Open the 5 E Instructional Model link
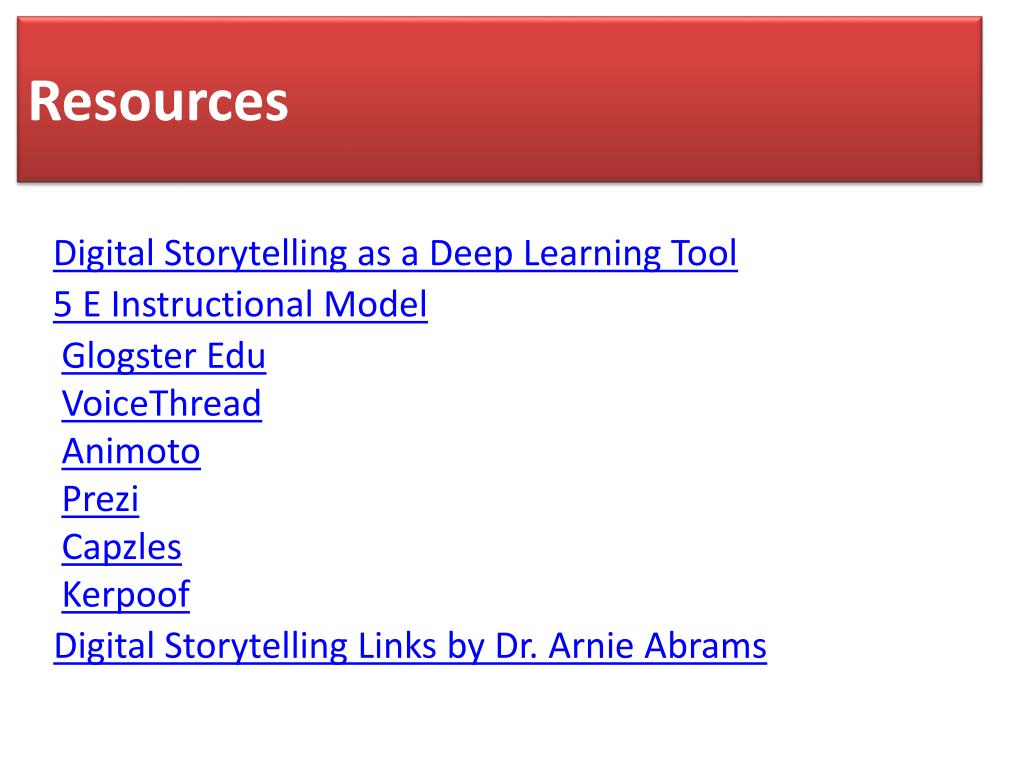The width and height of the screenshot is (1024, 768). pos(240,304)
